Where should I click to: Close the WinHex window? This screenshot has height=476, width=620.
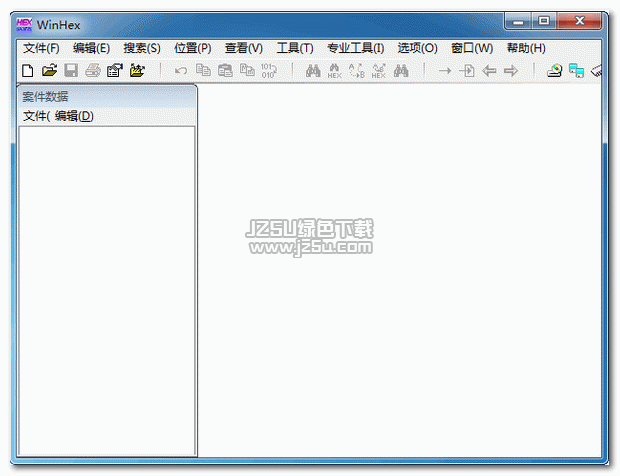(579, 21)
